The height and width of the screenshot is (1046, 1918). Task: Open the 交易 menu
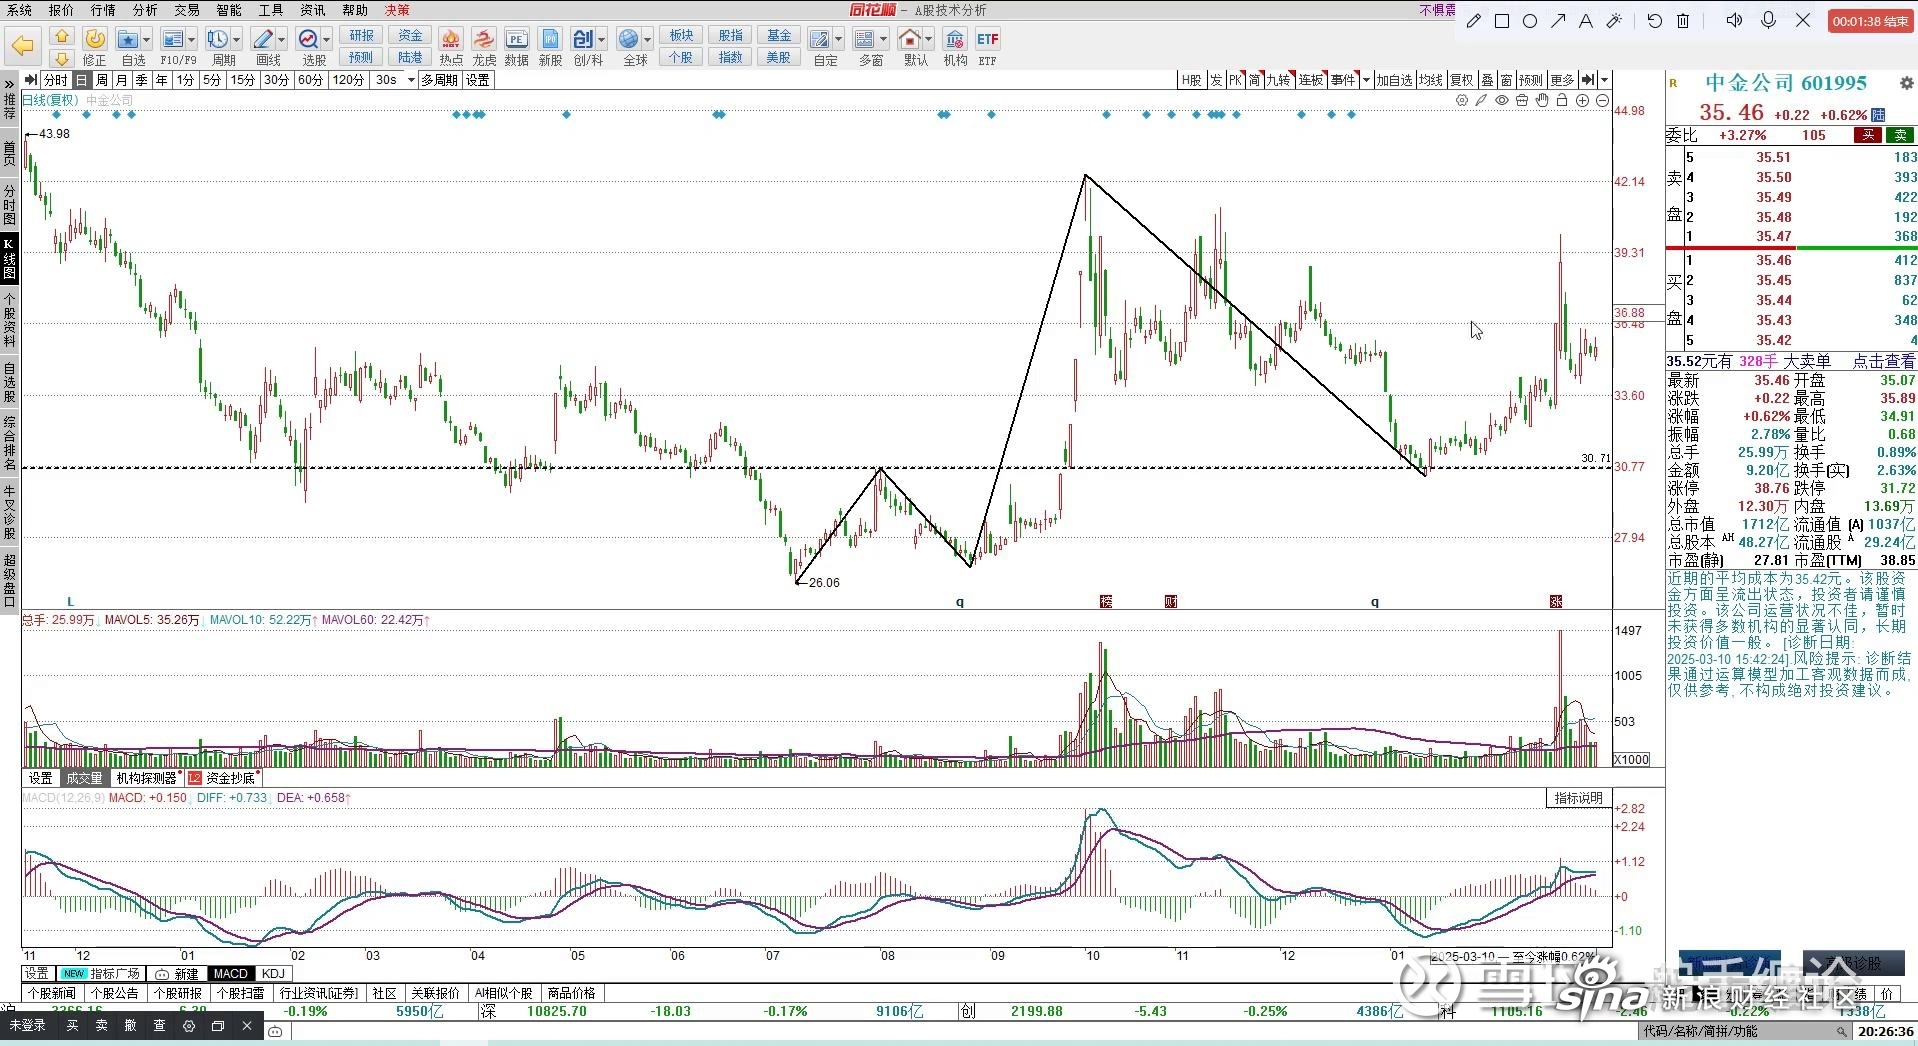point(187,10)
